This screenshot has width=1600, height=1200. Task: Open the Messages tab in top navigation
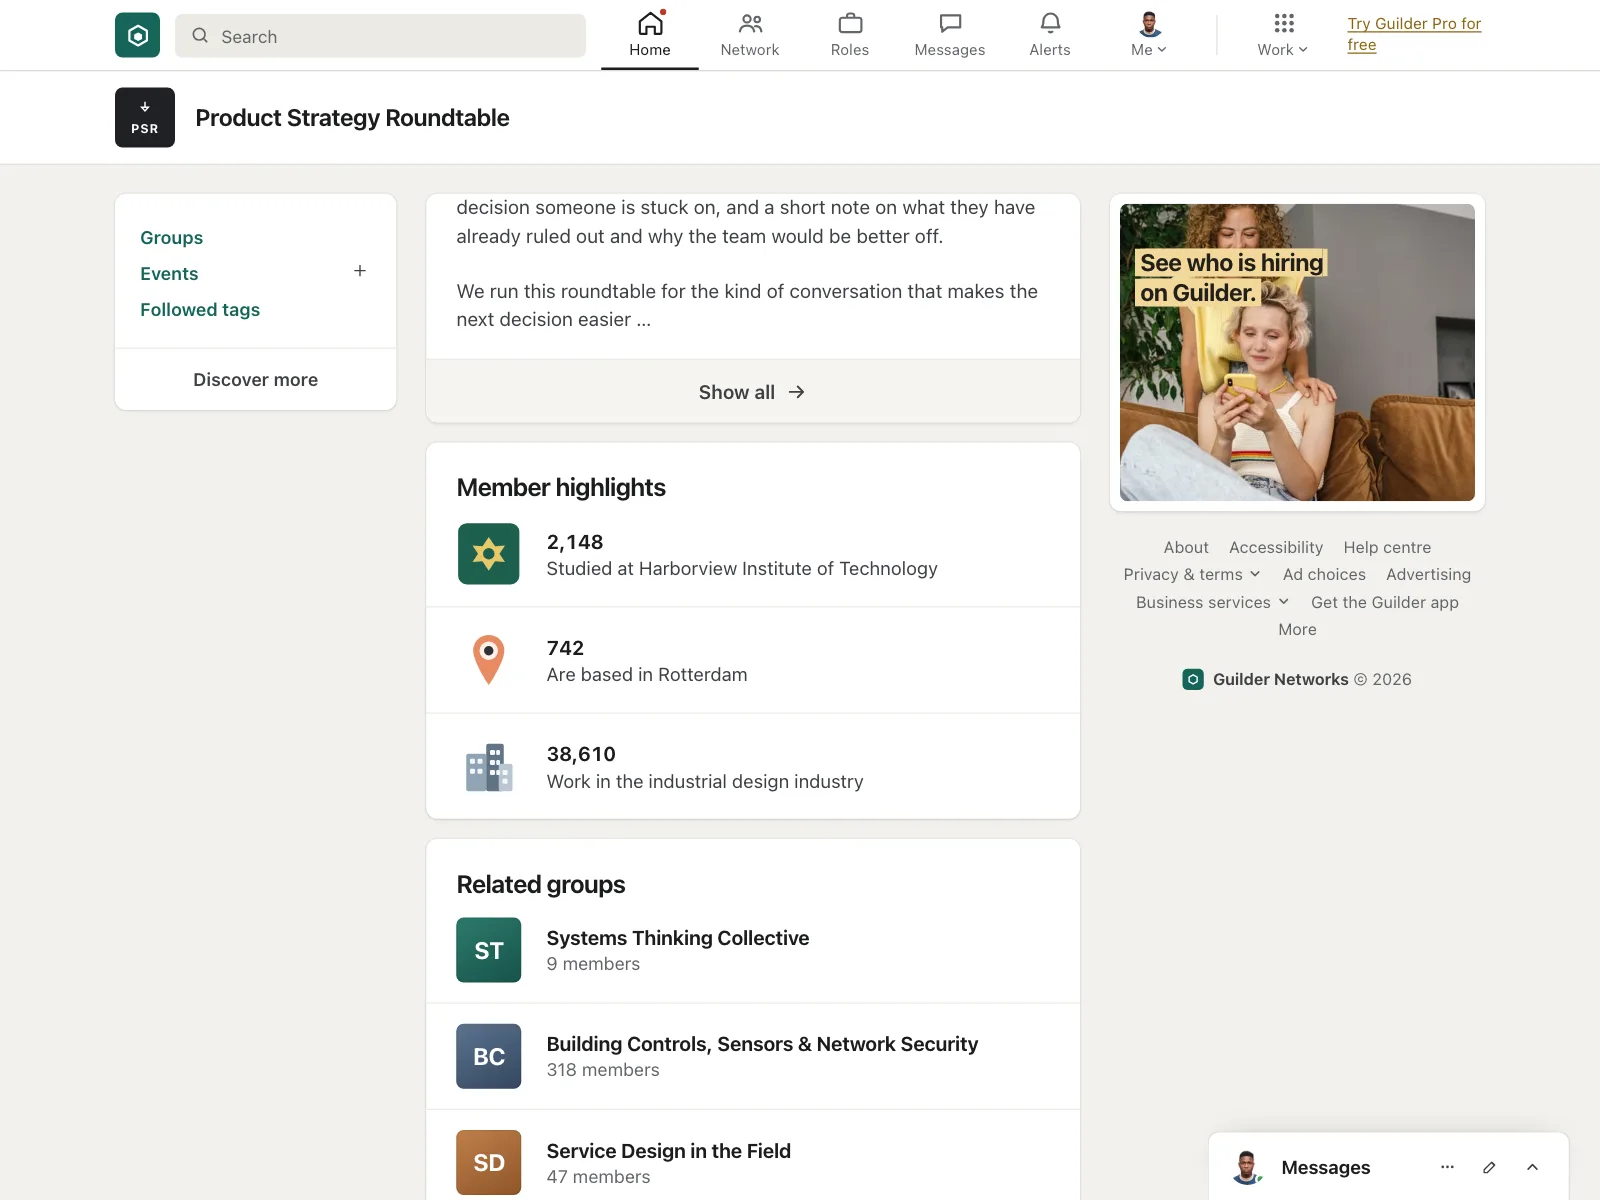pyautogui.click(x=950, y=35)
